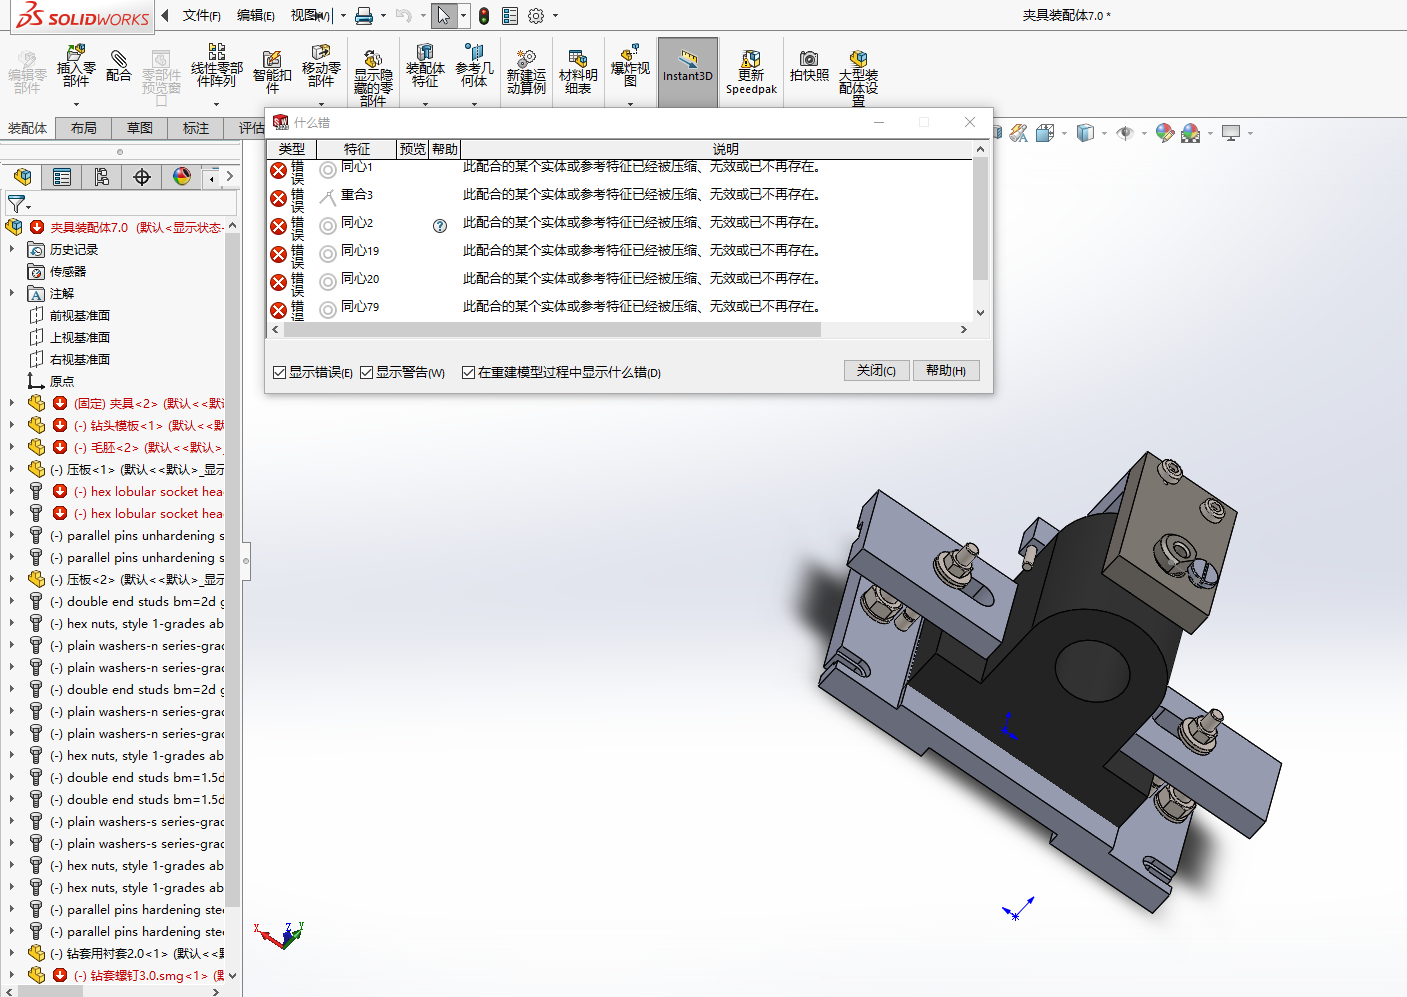1407x997 pixels.
Task: Open the PropertyManager tab
Action: [x=62, y=177]
